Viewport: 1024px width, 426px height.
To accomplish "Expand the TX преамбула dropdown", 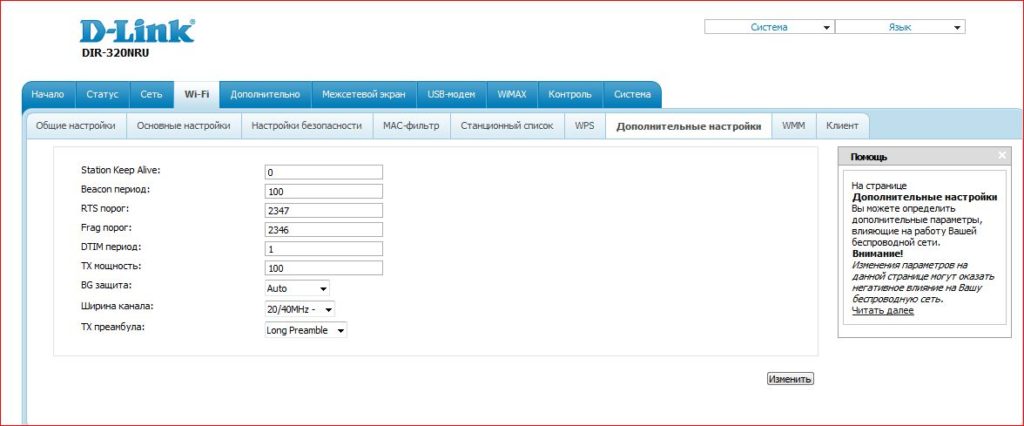I will [x=306, y=330].
